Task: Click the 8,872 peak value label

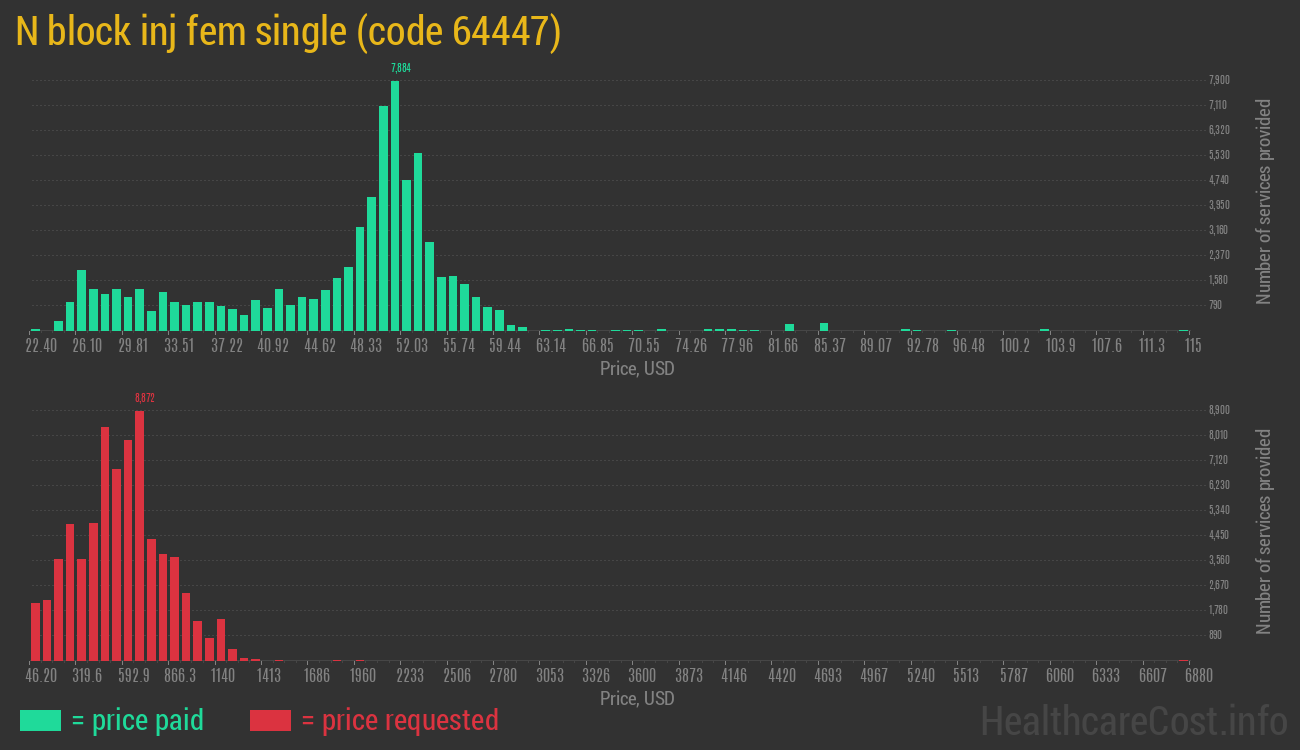Action: point(145,398)
